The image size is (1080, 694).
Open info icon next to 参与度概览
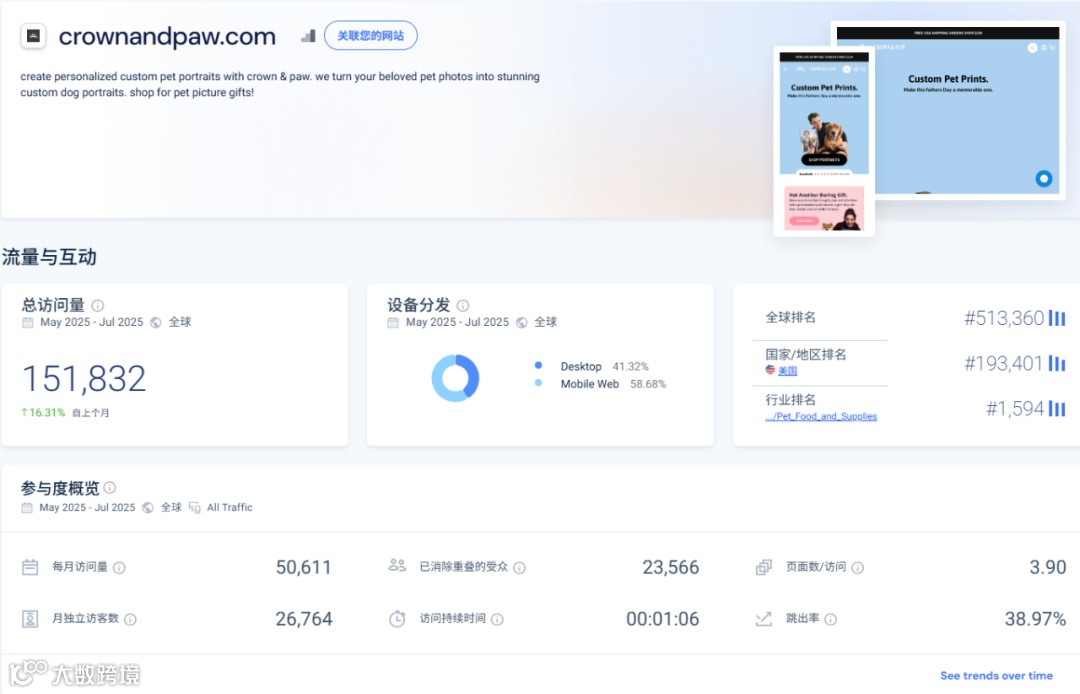tap(110, 487)
